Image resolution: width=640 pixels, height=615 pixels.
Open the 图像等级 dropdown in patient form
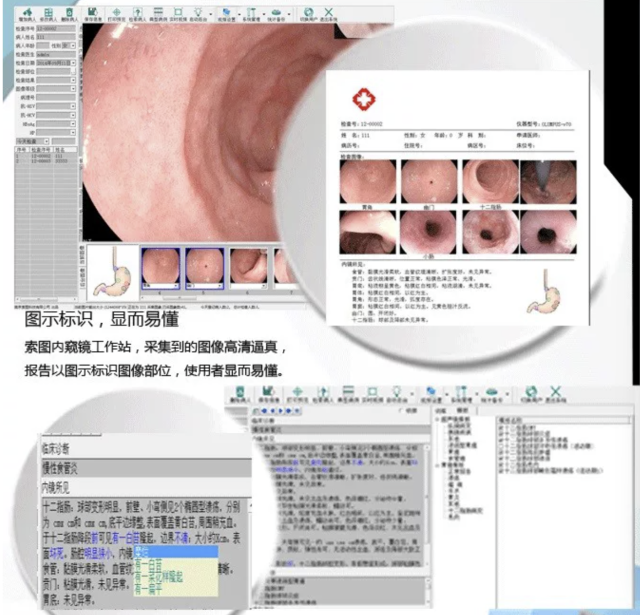73,89
